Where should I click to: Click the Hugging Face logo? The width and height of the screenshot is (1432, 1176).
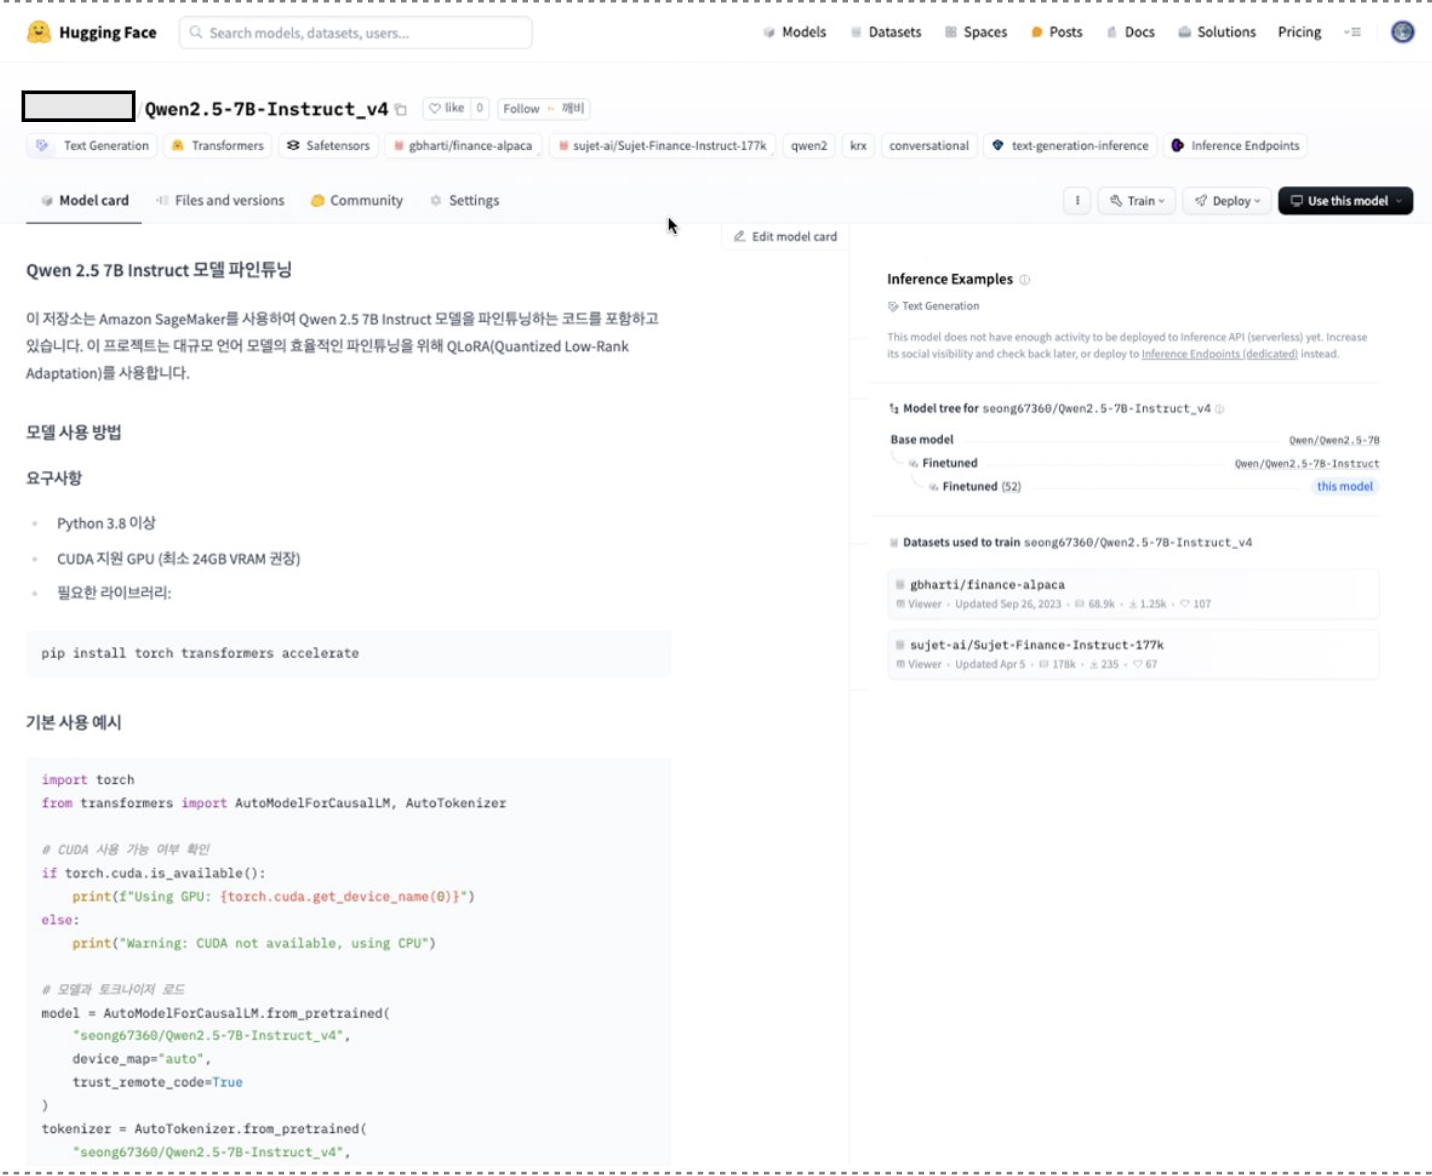pos(91,32)
